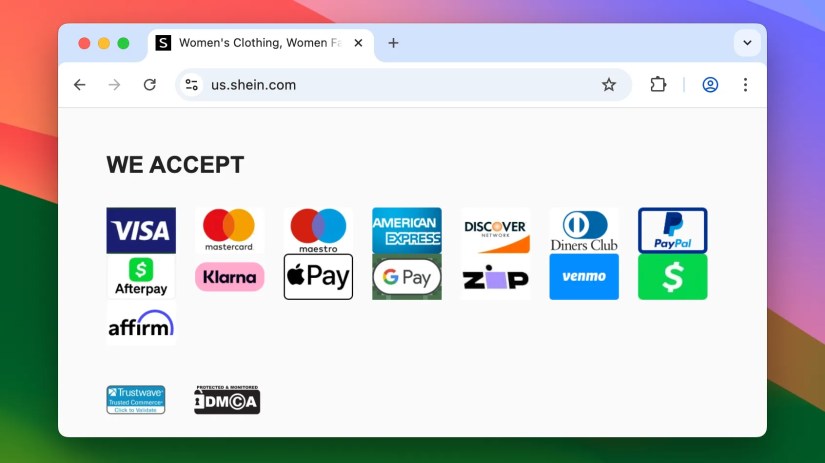Open the Trustwave Trusted Commerce badge
The height and width of the screenshot is (463, 825).
click(x=136, y=400)
